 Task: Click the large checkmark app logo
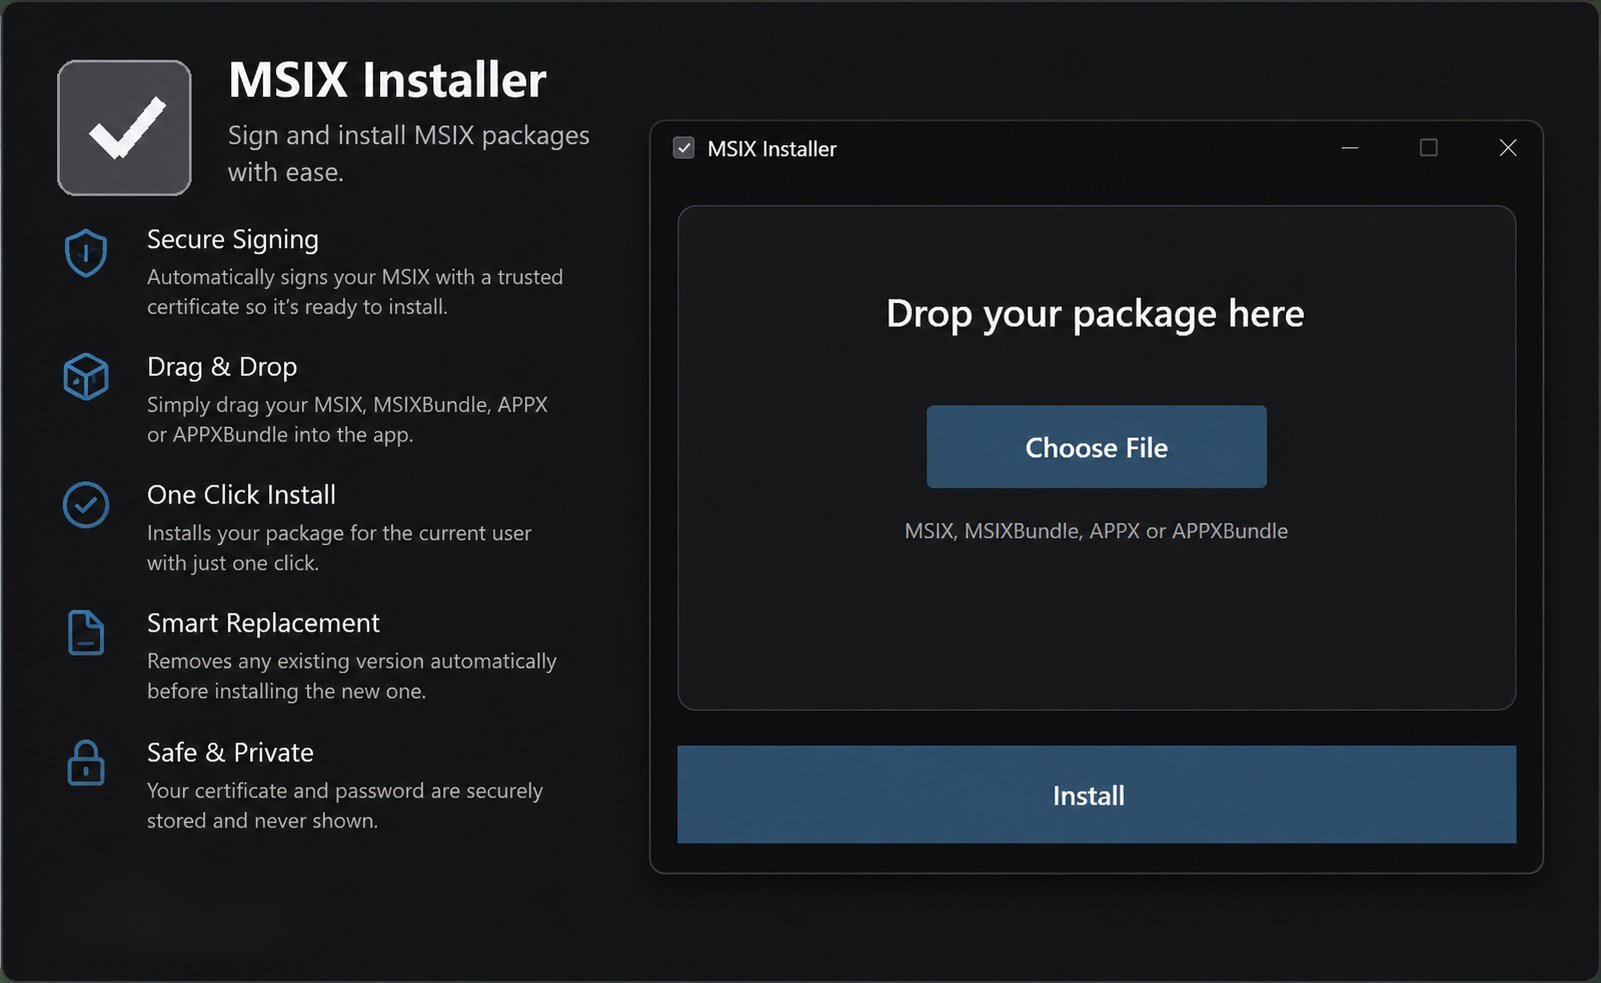tap(125, 128)
